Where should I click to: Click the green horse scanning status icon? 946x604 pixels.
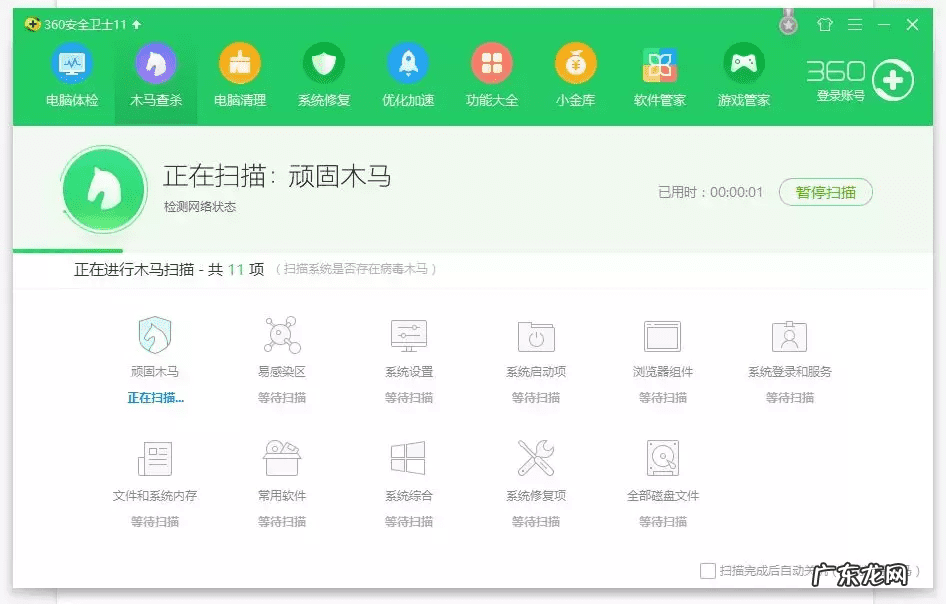104,188
